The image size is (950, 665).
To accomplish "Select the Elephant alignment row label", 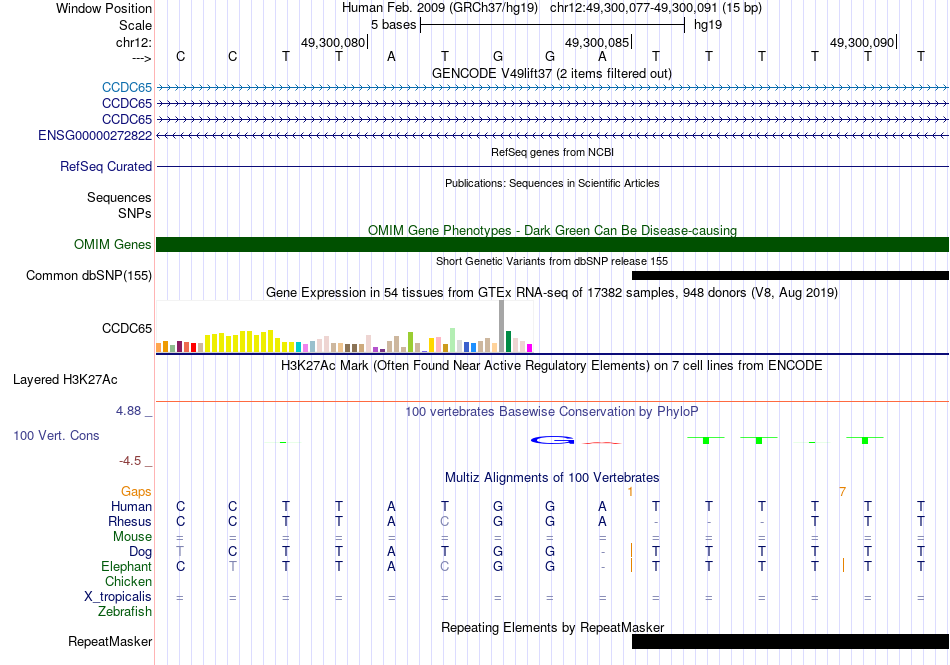I will 127,567.
